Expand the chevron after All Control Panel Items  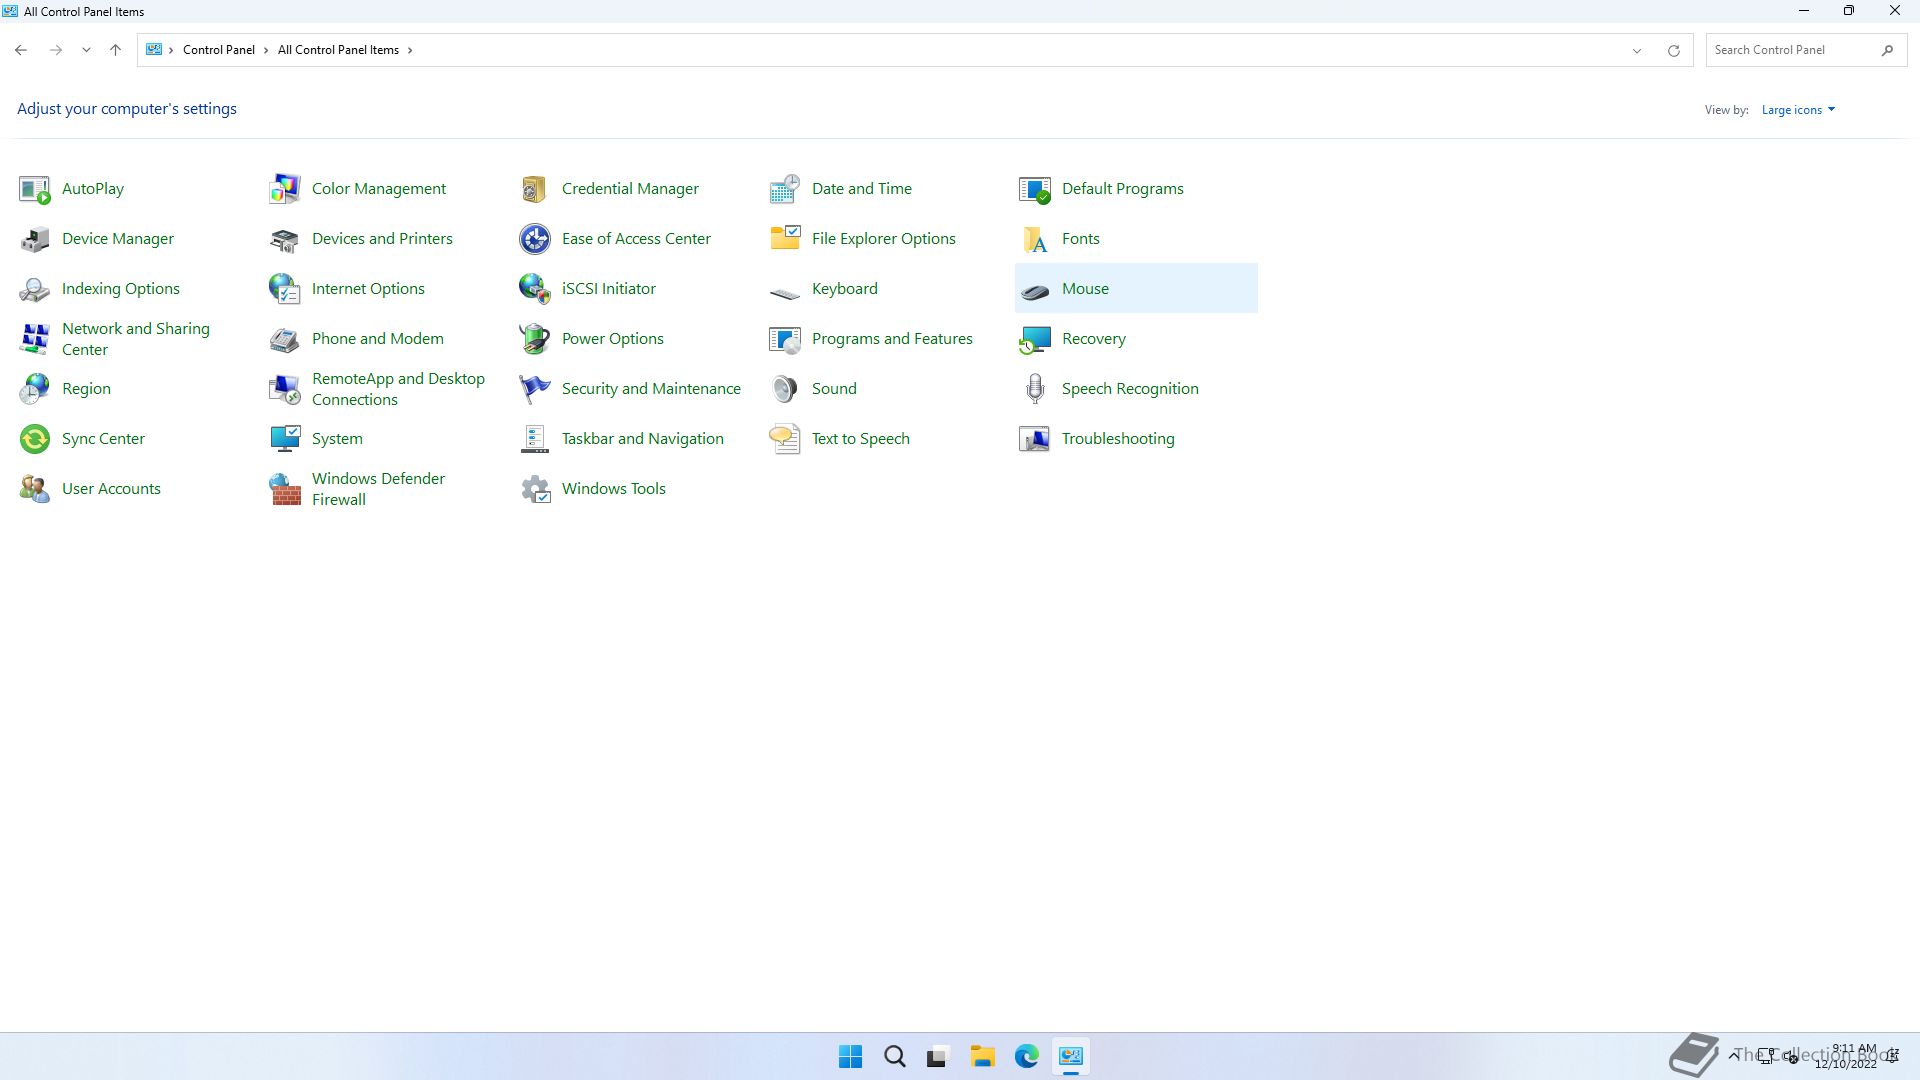(x=410, y=50)
